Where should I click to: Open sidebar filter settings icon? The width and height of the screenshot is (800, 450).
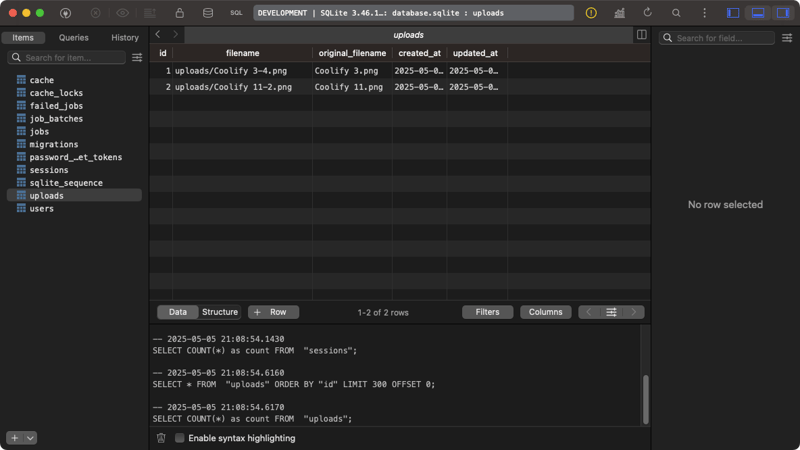pos(137,58)
